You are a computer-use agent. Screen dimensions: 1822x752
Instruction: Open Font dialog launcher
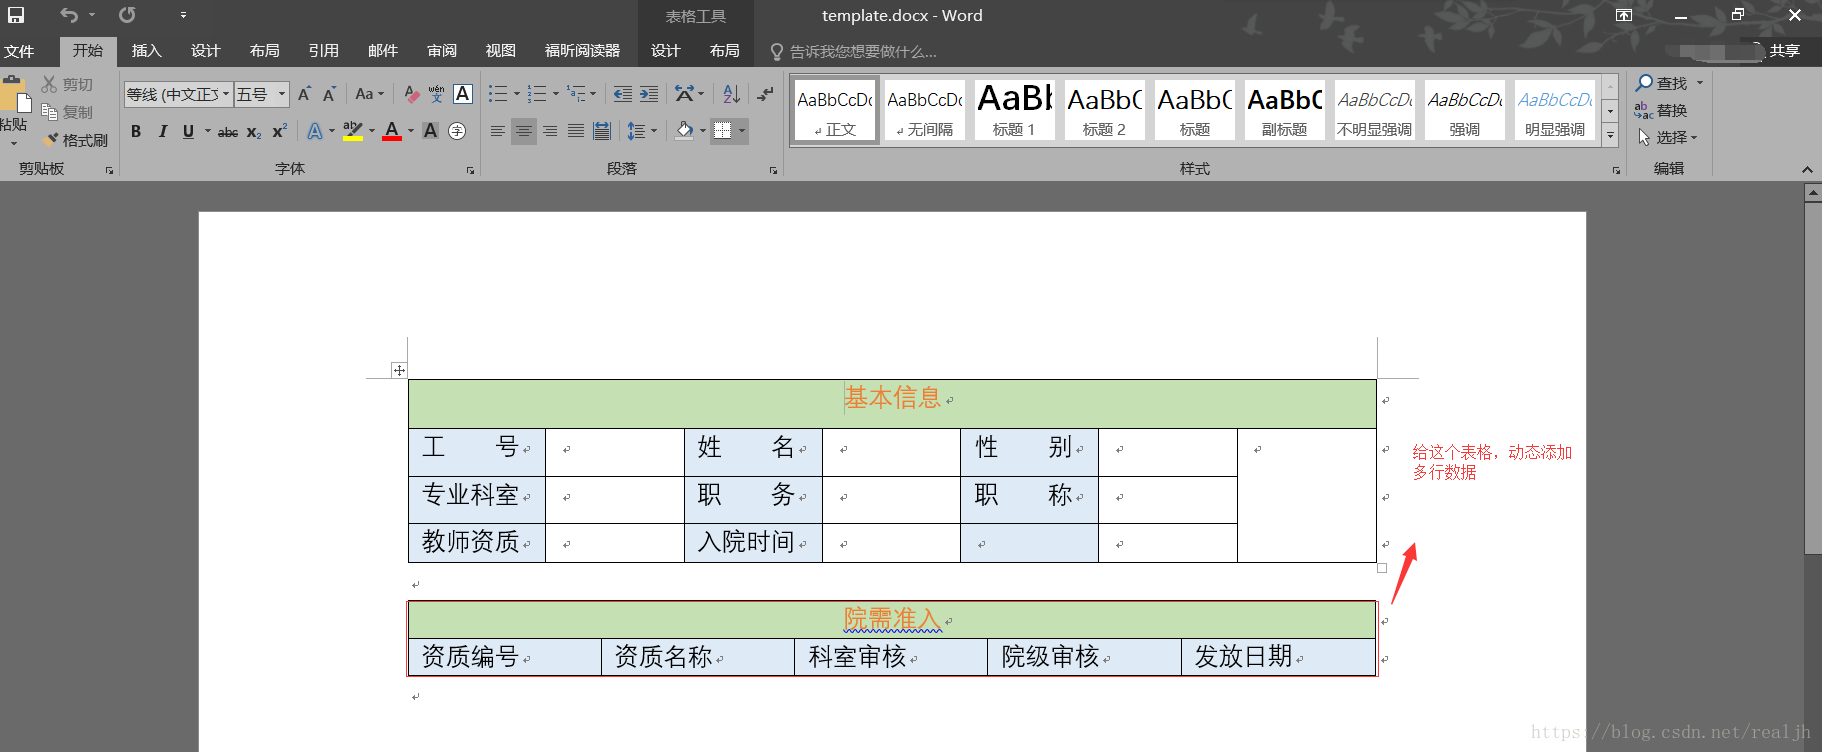470,171
